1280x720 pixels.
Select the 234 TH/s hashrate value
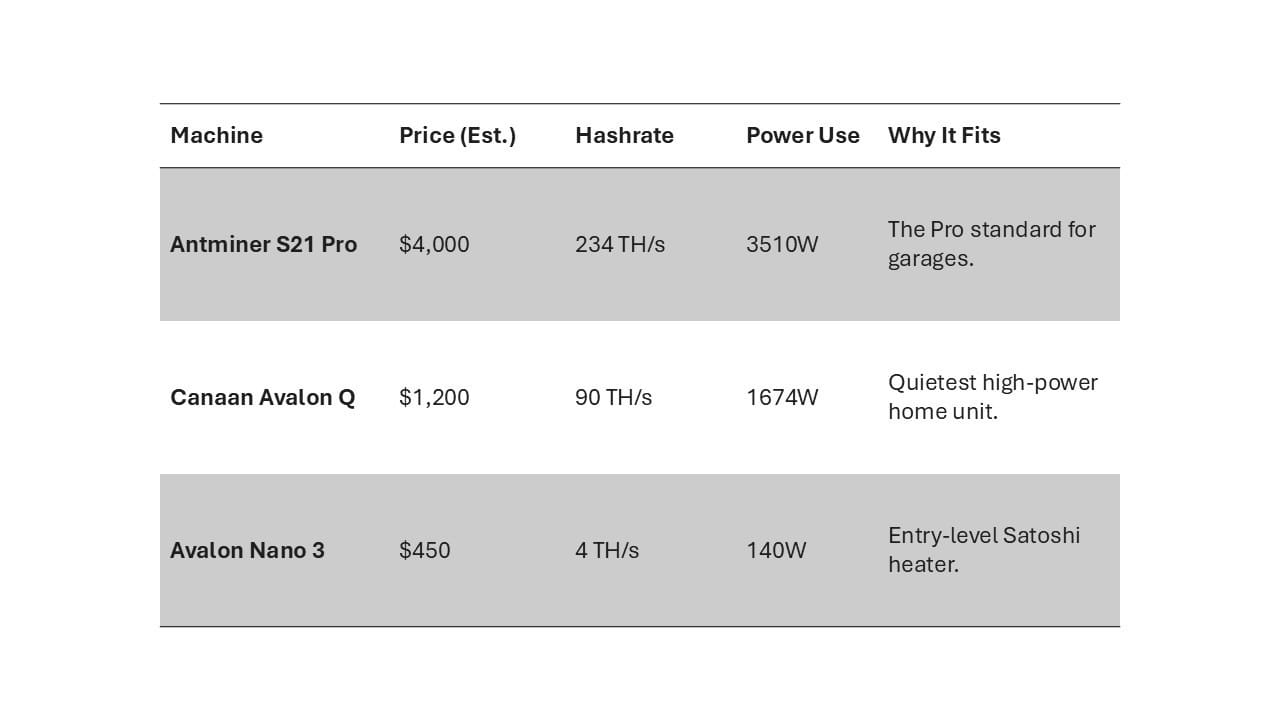pyautogui.click(x=620, y=245)
